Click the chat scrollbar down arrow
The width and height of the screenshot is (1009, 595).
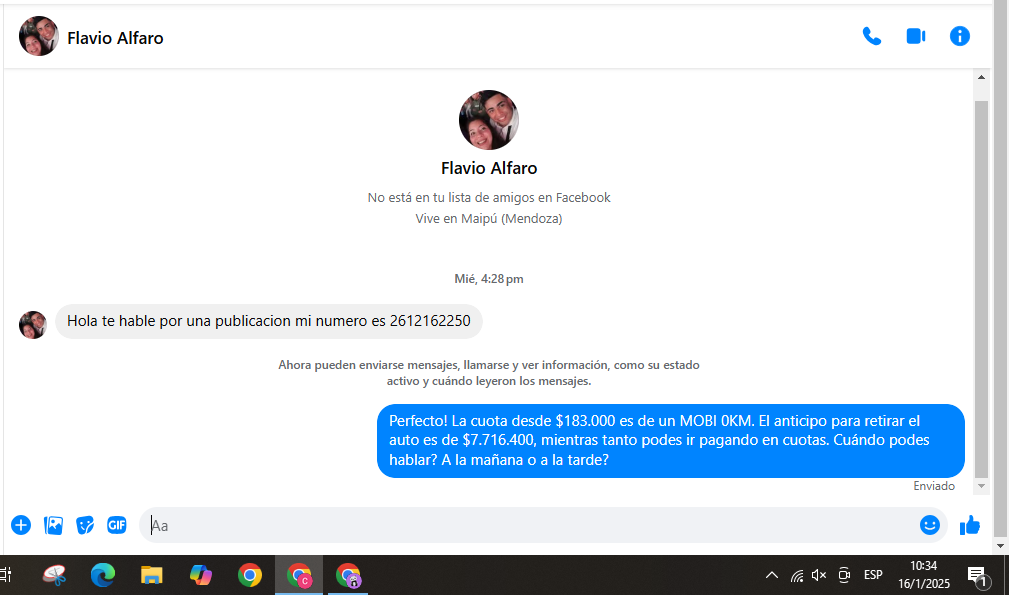pos(981,486)
